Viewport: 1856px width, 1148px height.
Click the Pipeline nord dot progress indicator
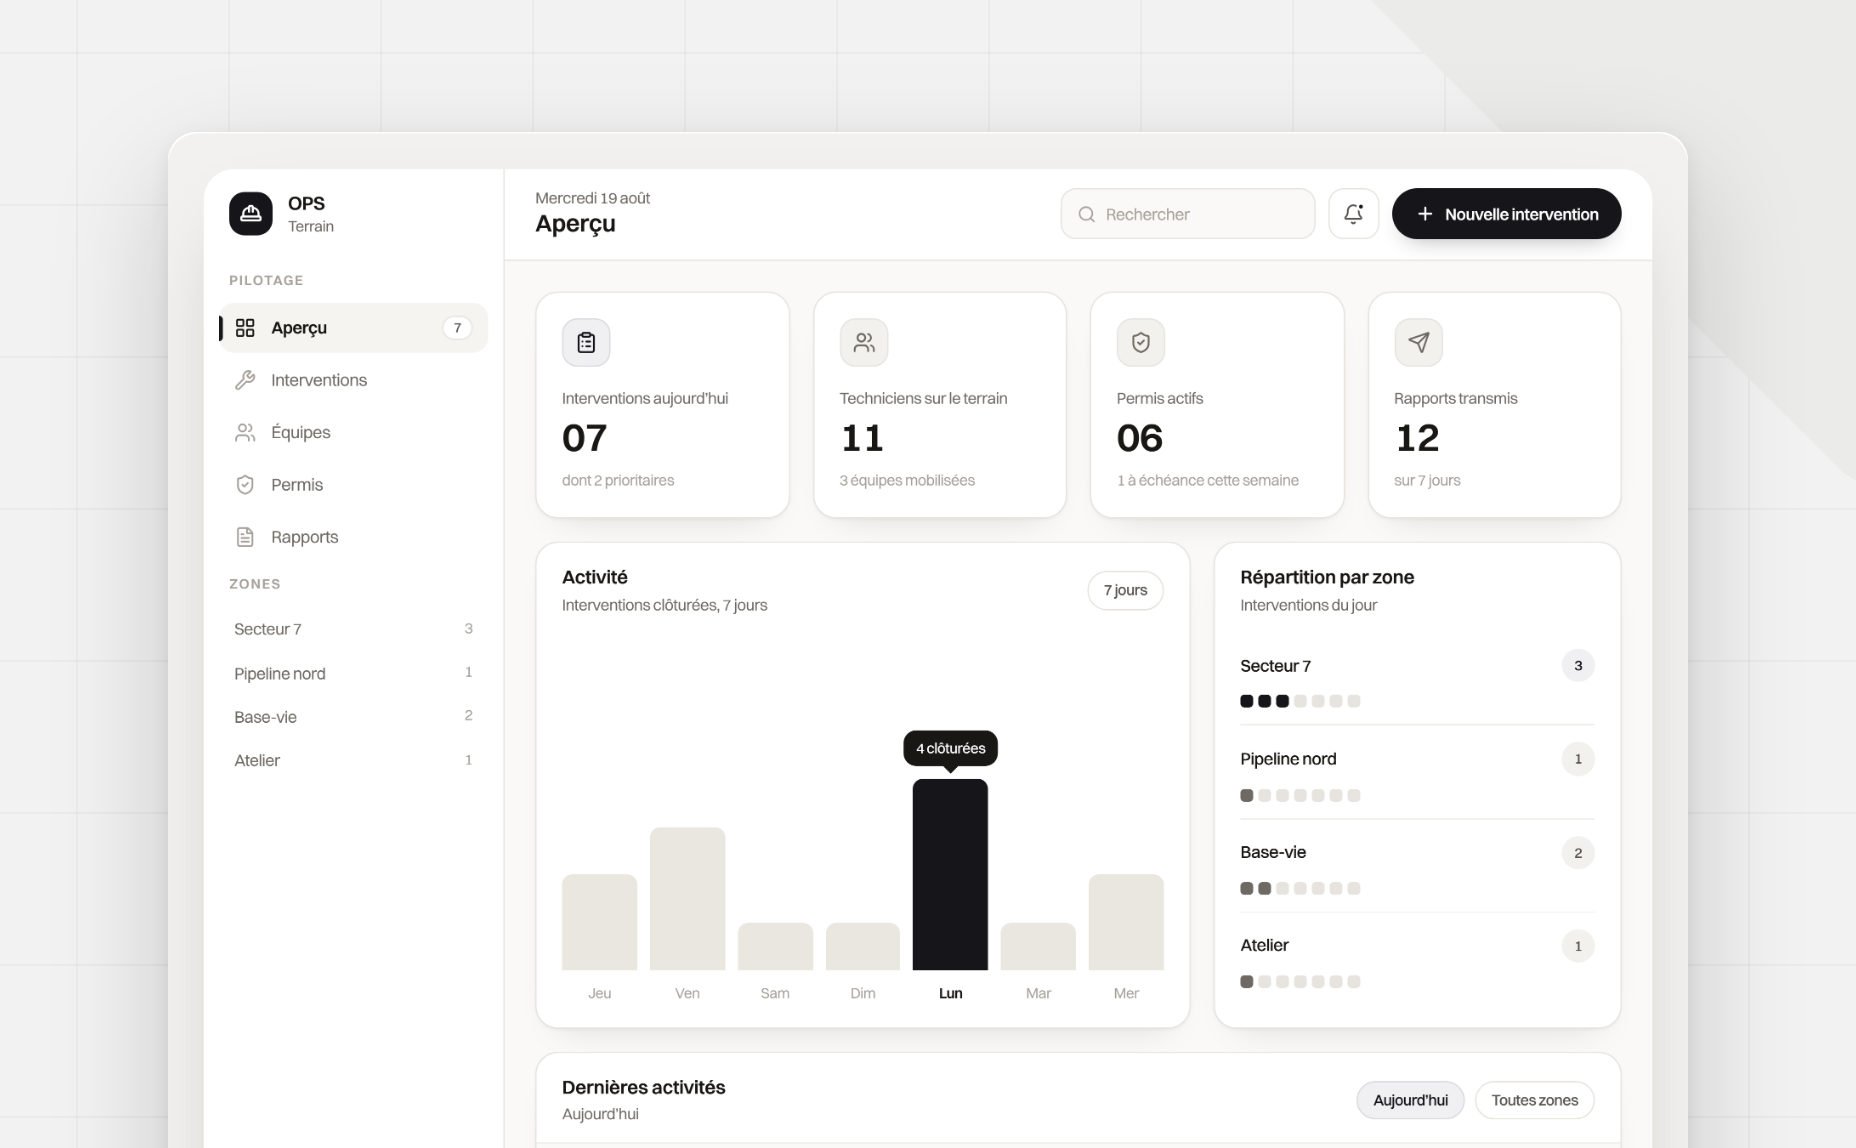click(x=1300, y=795)
